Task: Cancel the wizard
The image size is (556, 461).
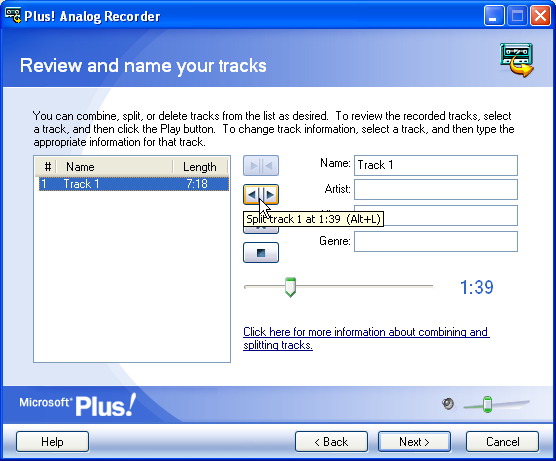Action: click(502, 442)
